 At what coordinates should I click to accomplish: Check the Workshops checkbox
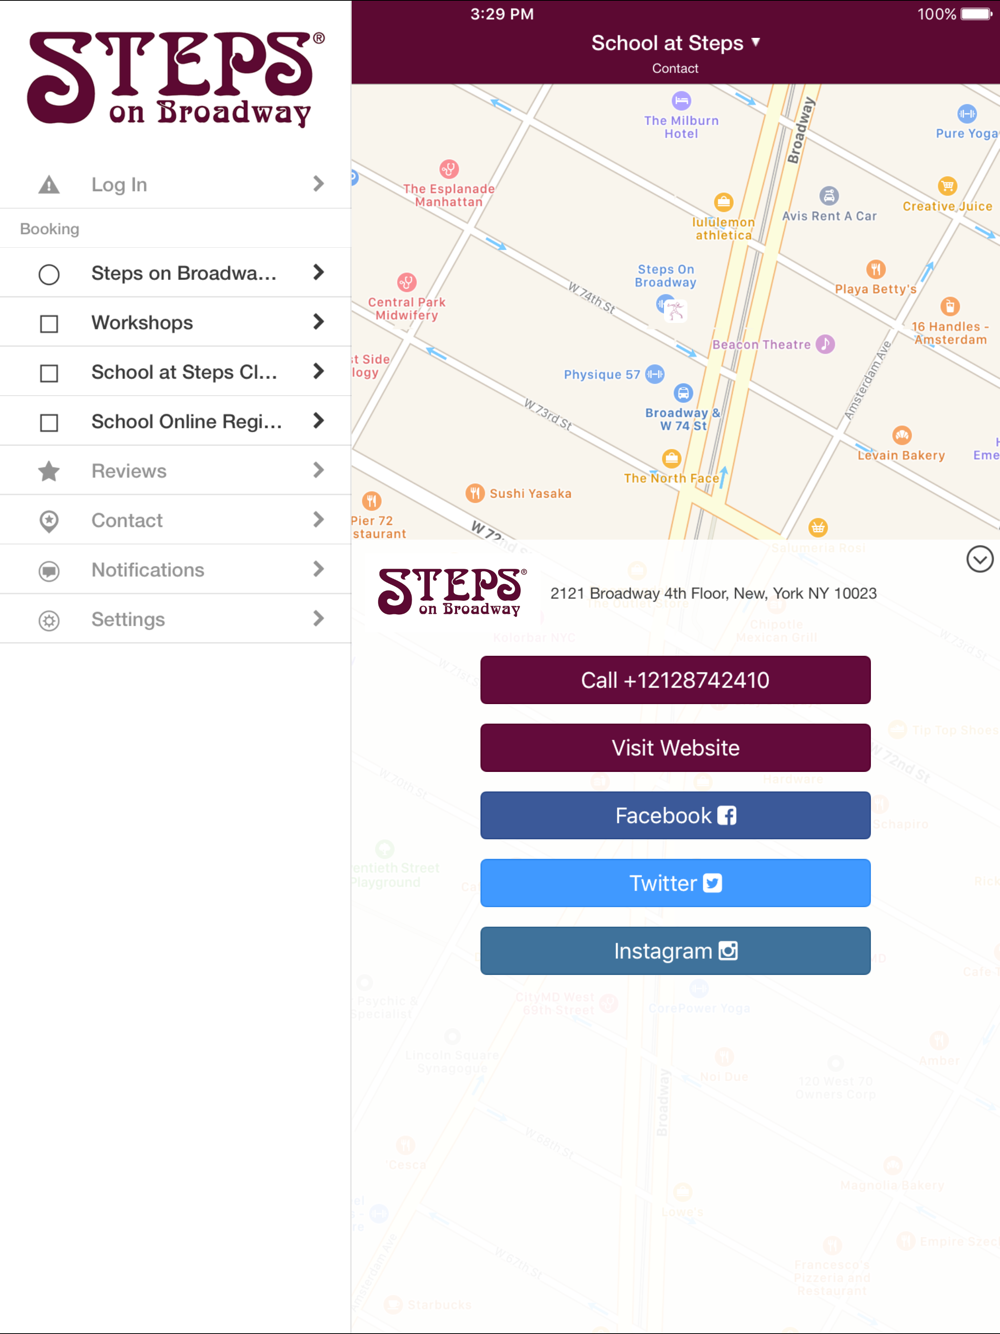[49, 324]
